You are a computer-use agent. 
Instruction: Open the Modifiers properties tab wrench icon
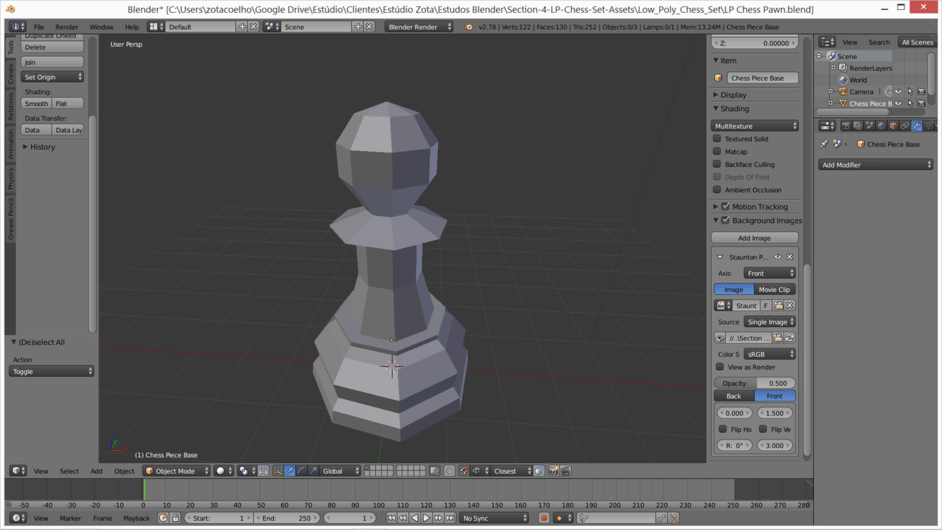pos(916,126)
